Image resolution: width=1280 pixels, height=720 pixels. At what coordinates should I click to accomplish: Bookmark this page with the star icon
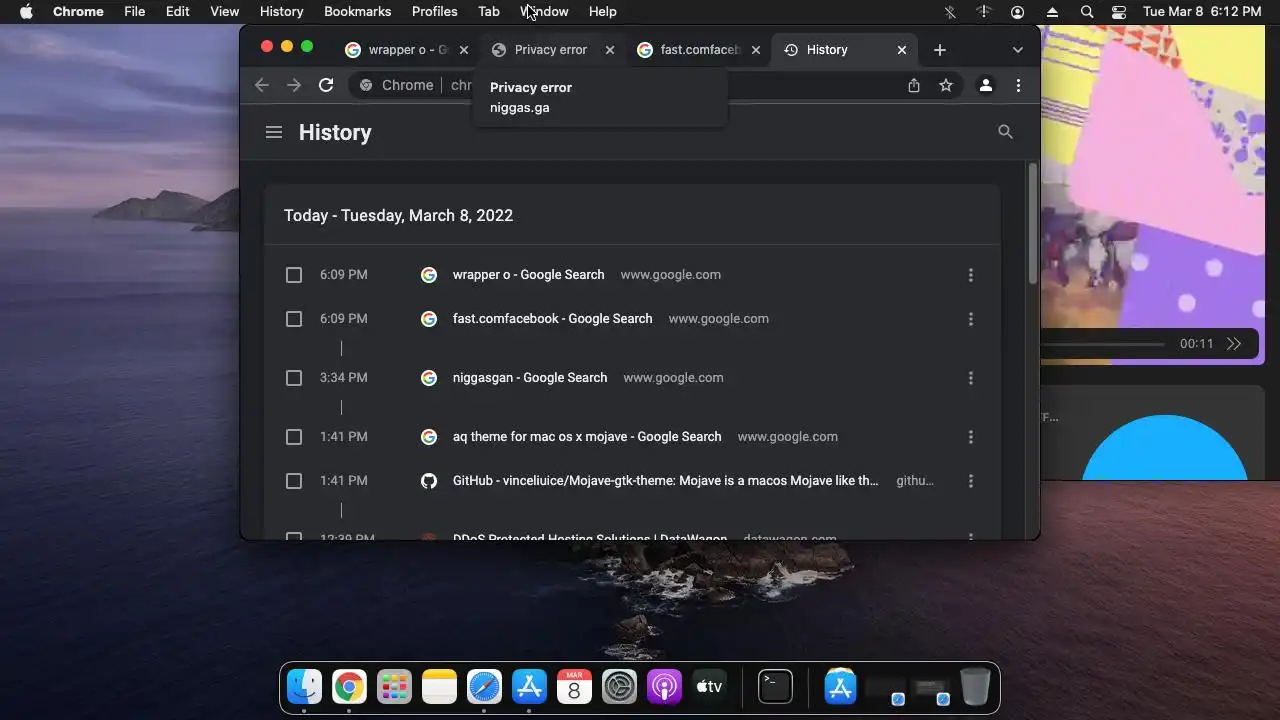coord(946,85)
